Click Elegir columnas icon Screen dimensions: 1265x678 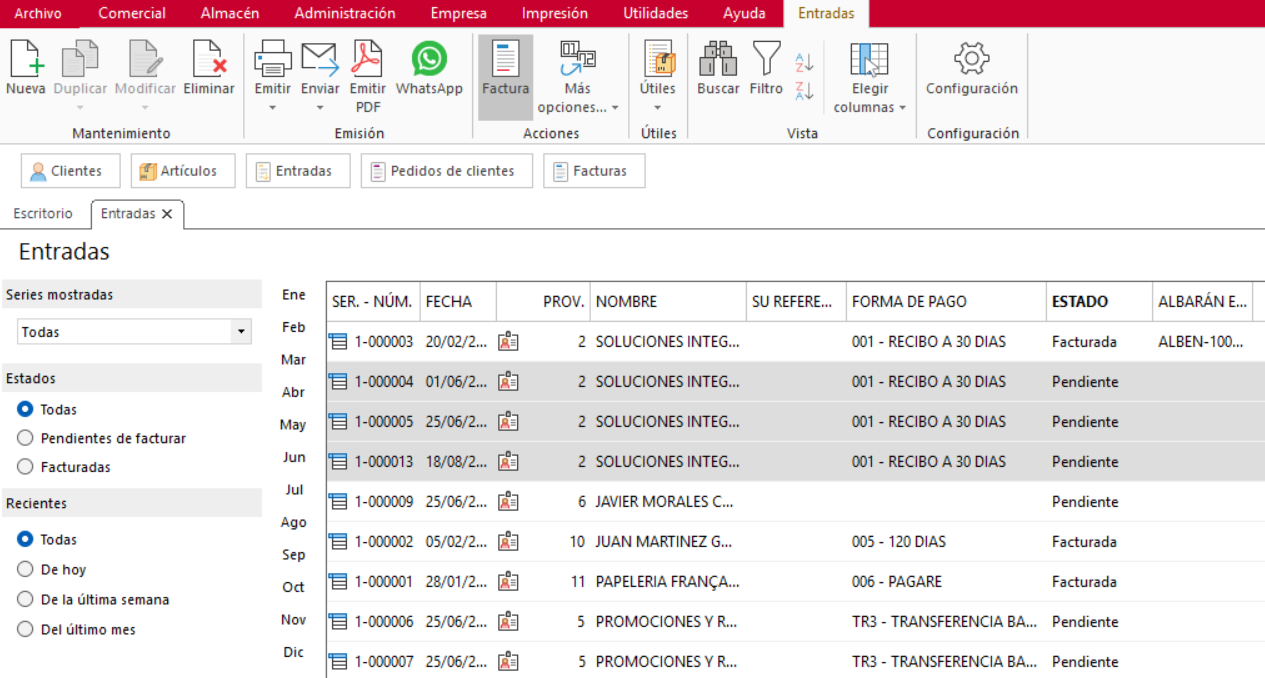coord(869,59)
